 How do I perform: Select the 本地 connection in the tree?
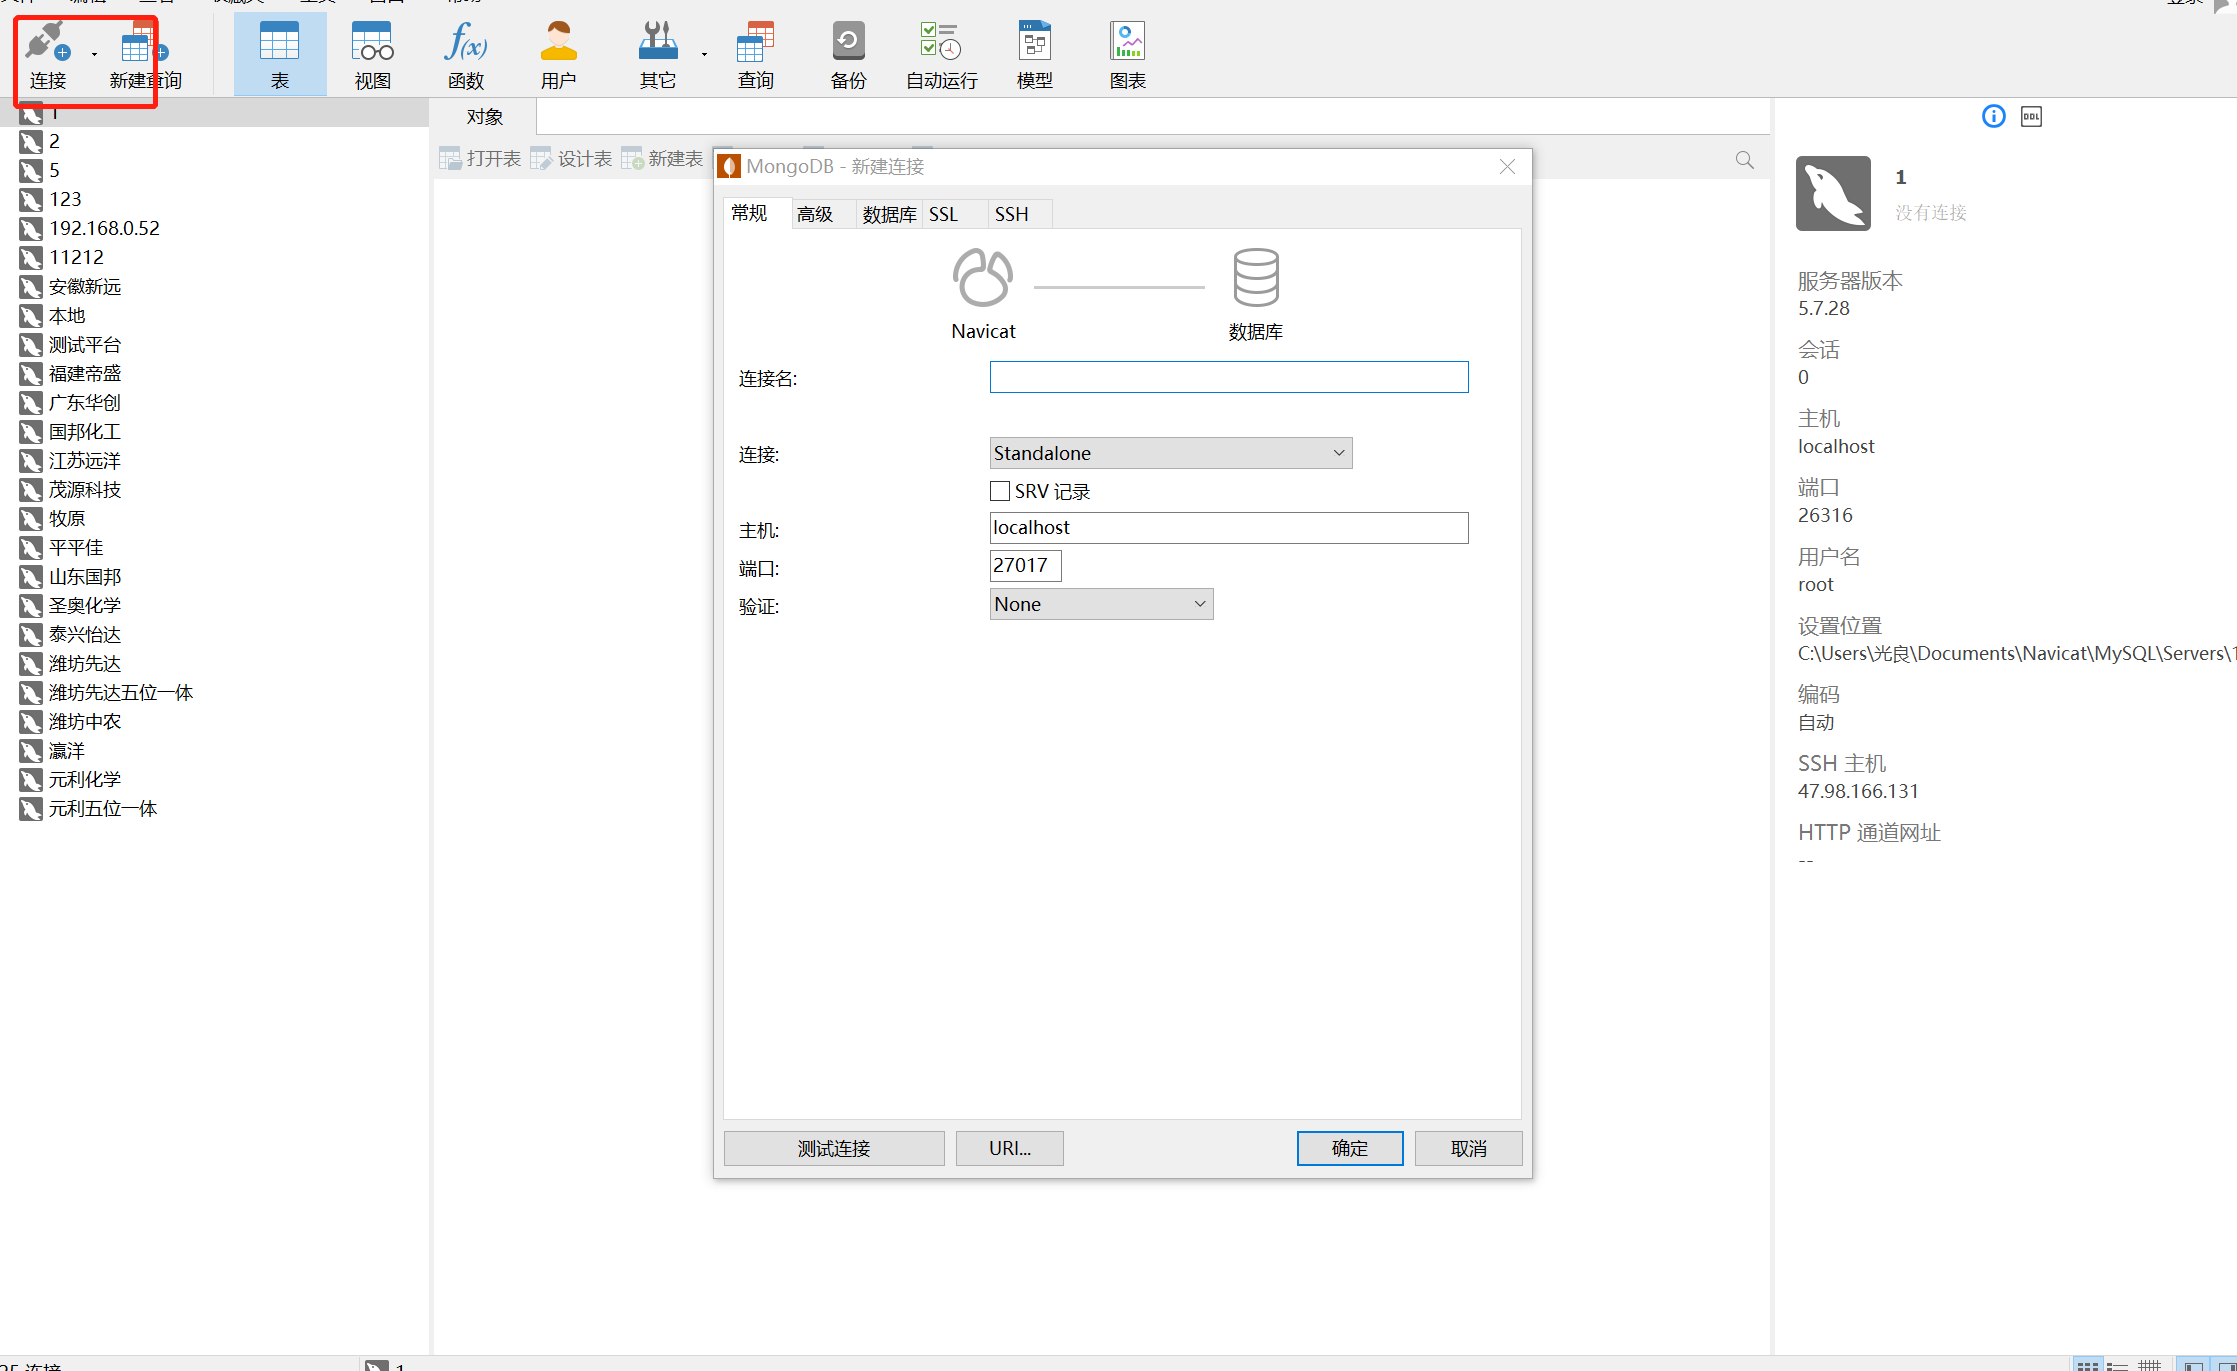(67, 315)
